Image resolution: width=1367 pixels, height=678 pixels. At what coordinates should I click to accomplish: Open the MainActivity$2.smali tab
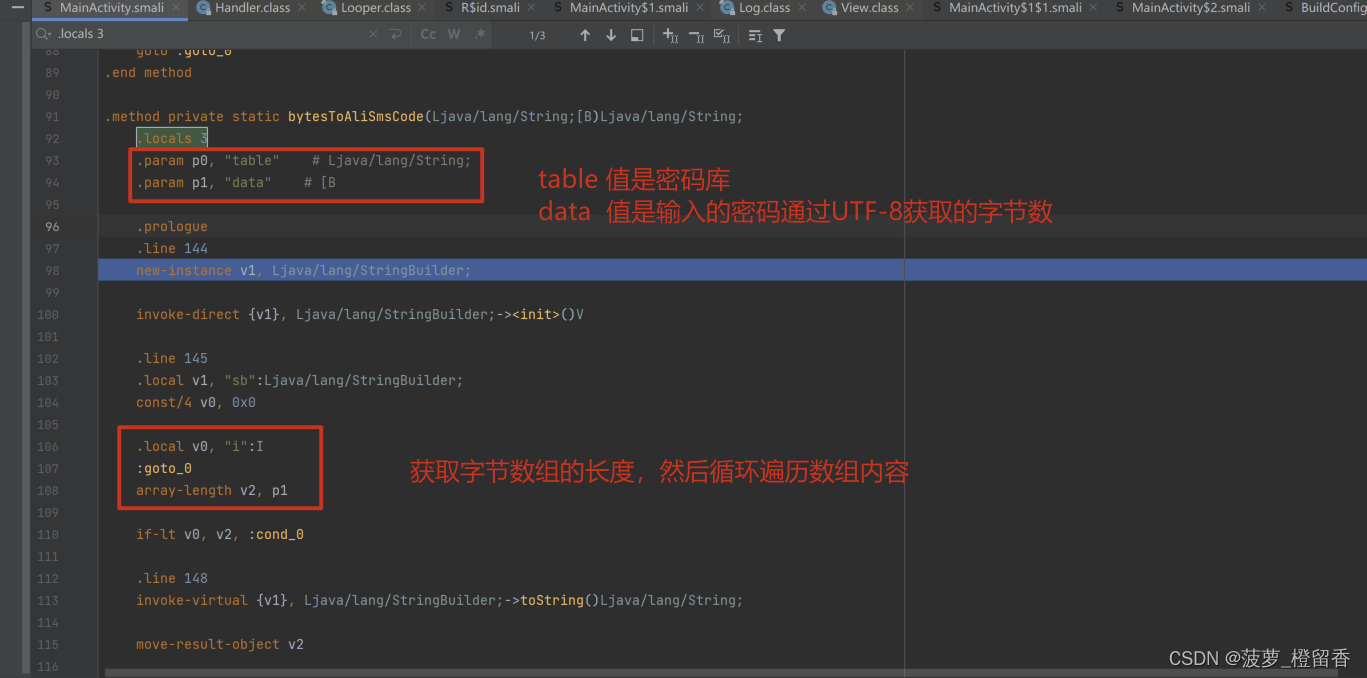1190,8
